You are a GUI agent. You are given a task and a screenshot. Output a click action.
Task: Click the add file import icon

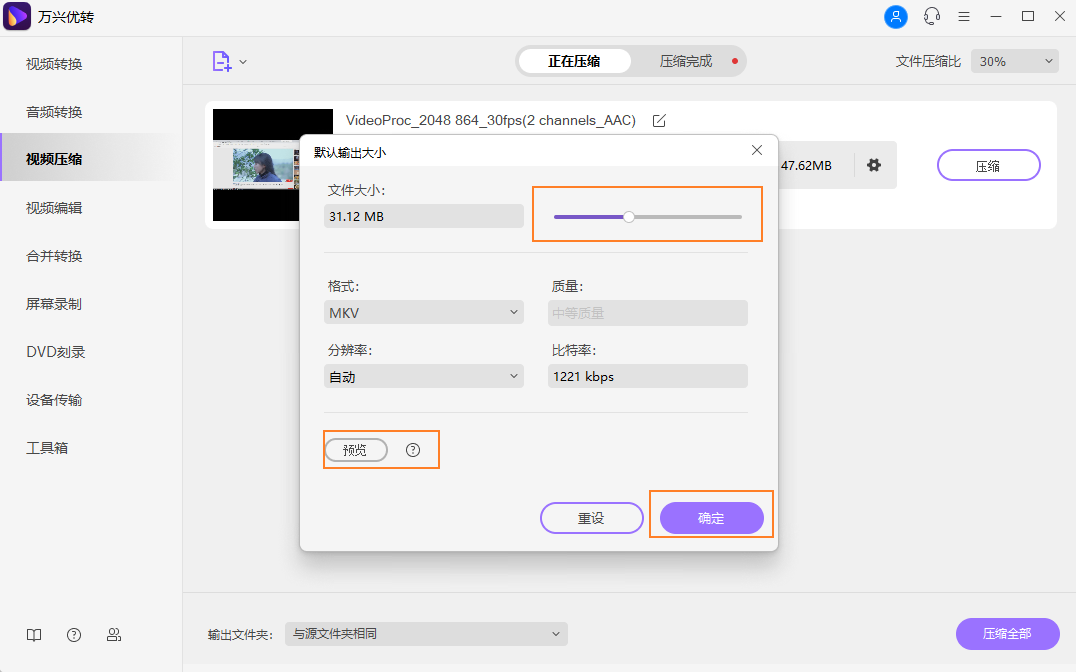[222, 61]
